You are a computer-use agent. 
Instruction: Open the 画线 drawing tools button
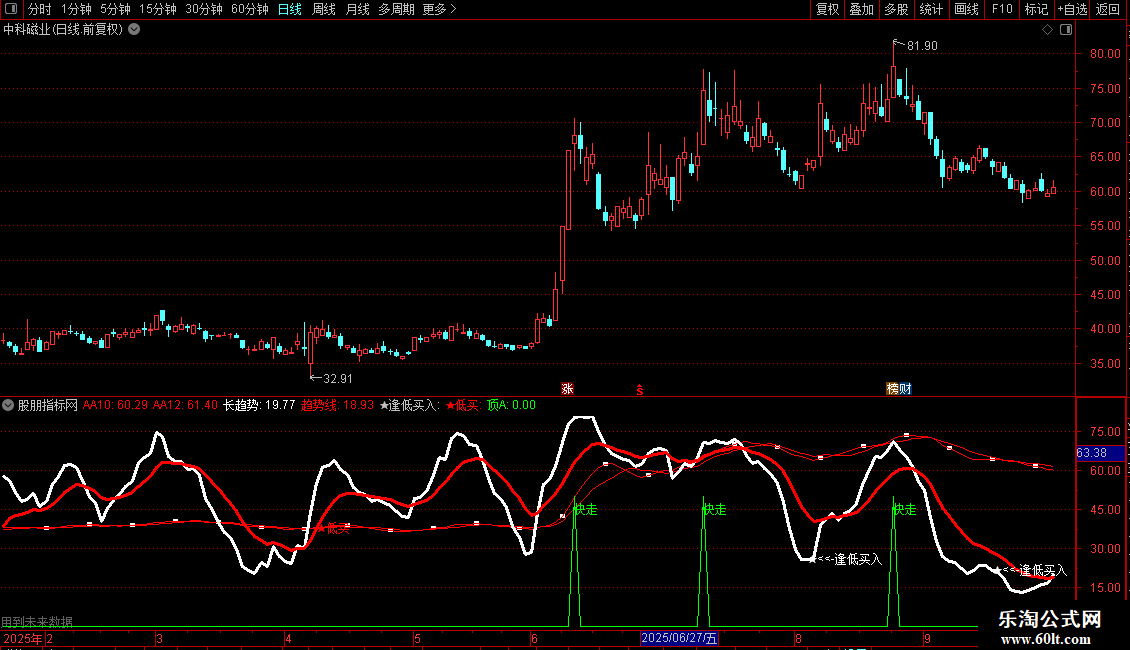coord(966,9)
